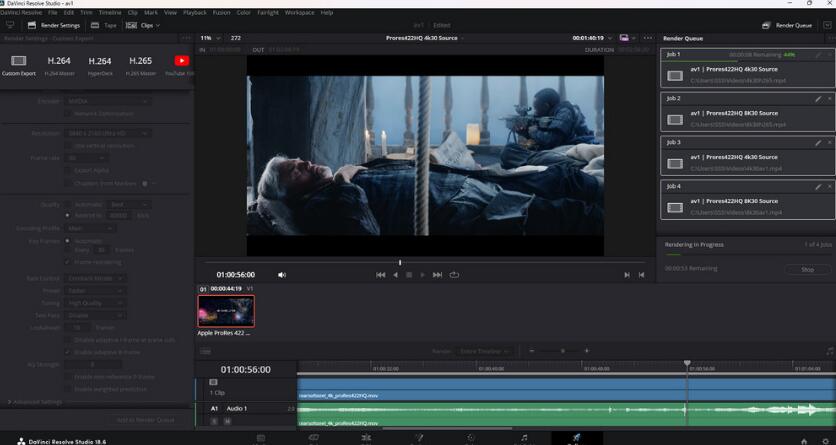The width and height of the screenshot is (836, 445).
Task: Jump to last frame in viewer
Action: 437,275
